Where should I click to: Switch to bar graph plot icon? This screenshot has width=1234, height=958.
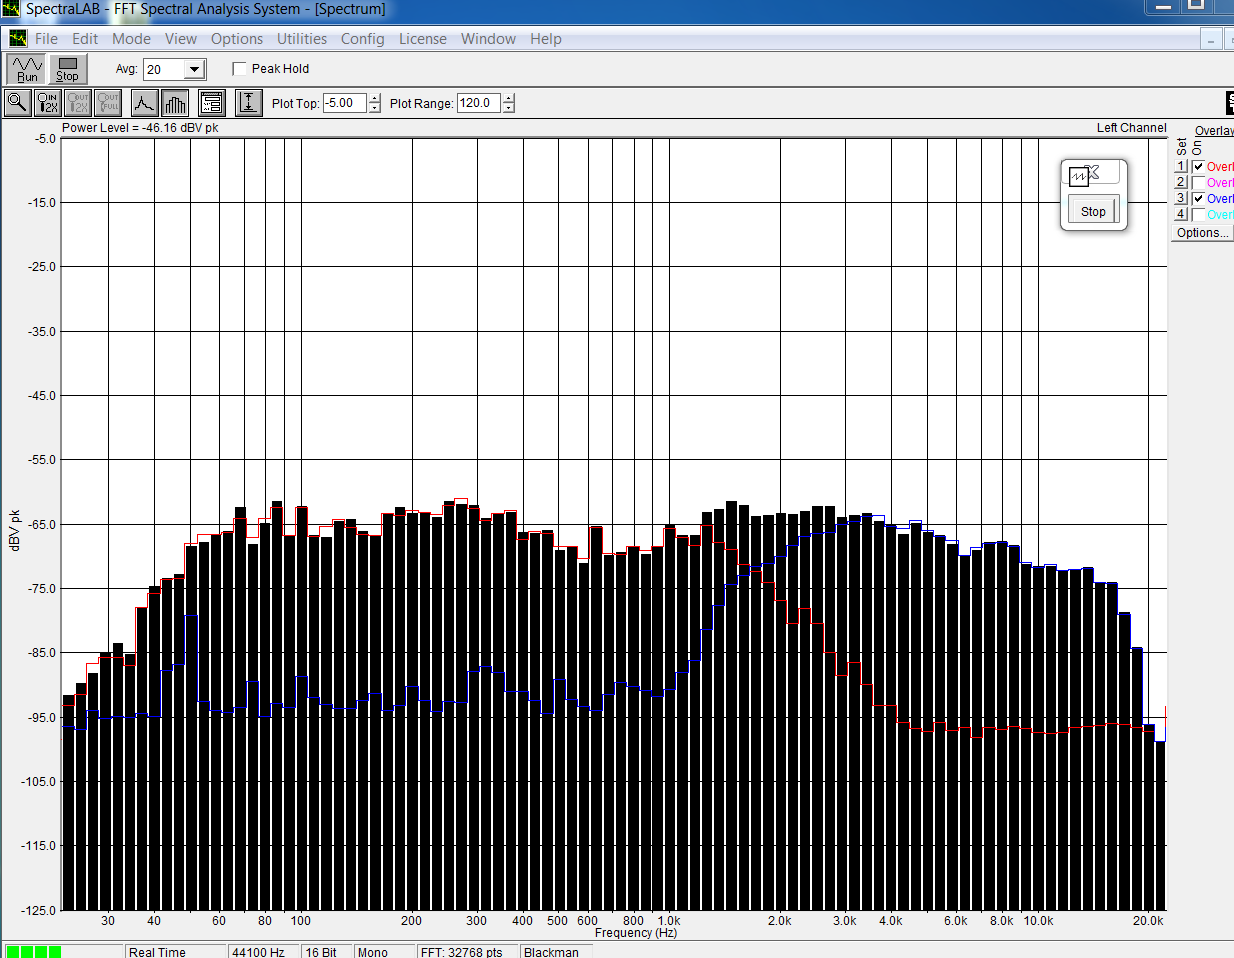click(x=175, y=102)
